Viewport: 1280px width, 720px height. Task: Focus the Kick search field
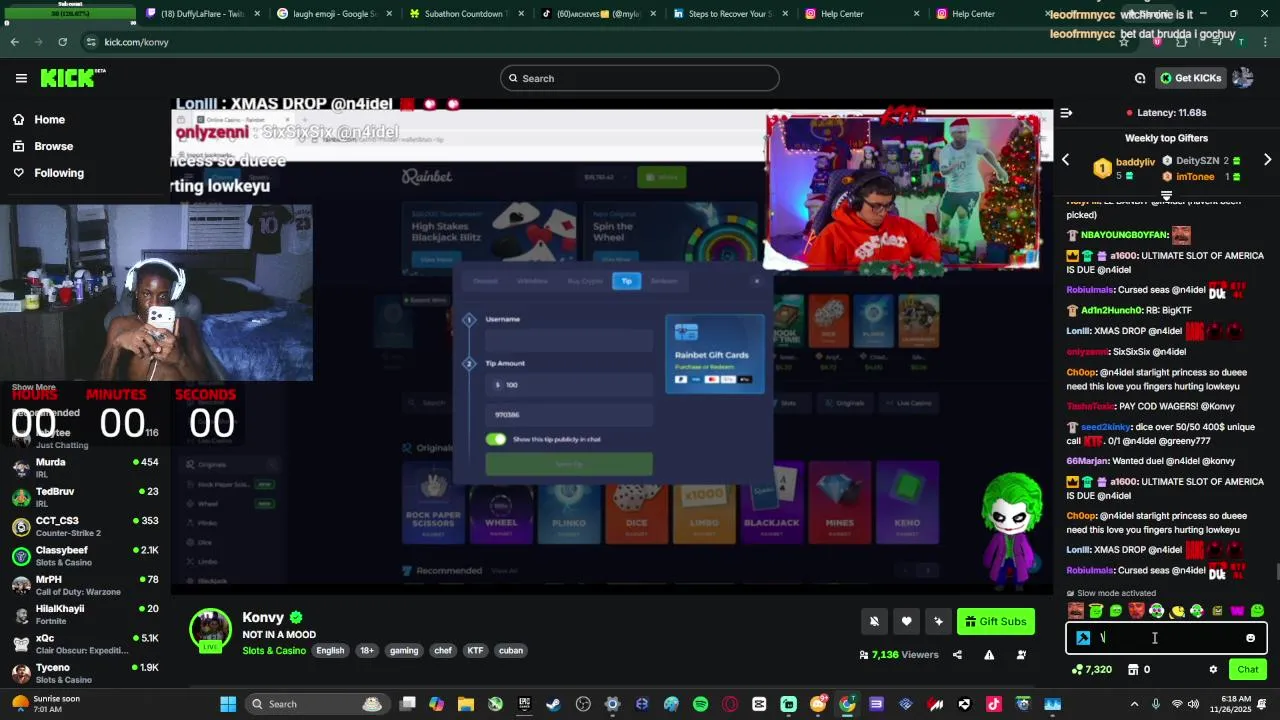(640, 78)
